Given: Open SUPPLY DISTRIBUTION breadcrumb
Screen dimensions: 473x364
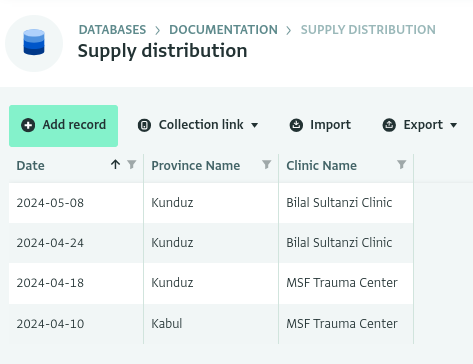Looking at the screenshot, I should 368,30.
